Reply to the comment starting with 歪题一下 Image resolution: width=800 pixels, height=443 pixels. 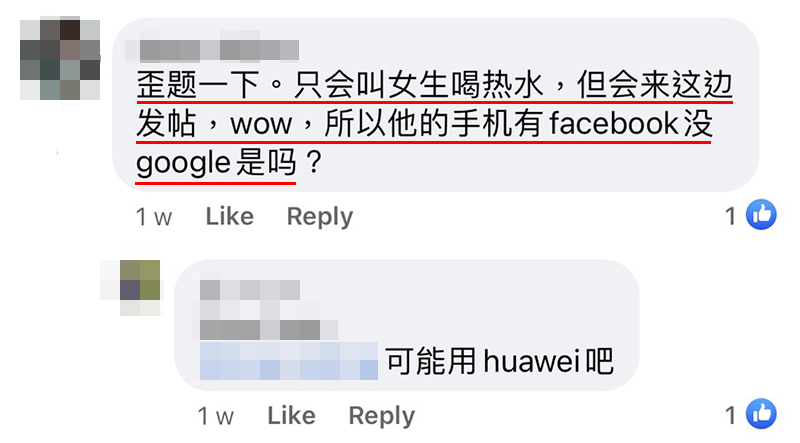[320, 217]
